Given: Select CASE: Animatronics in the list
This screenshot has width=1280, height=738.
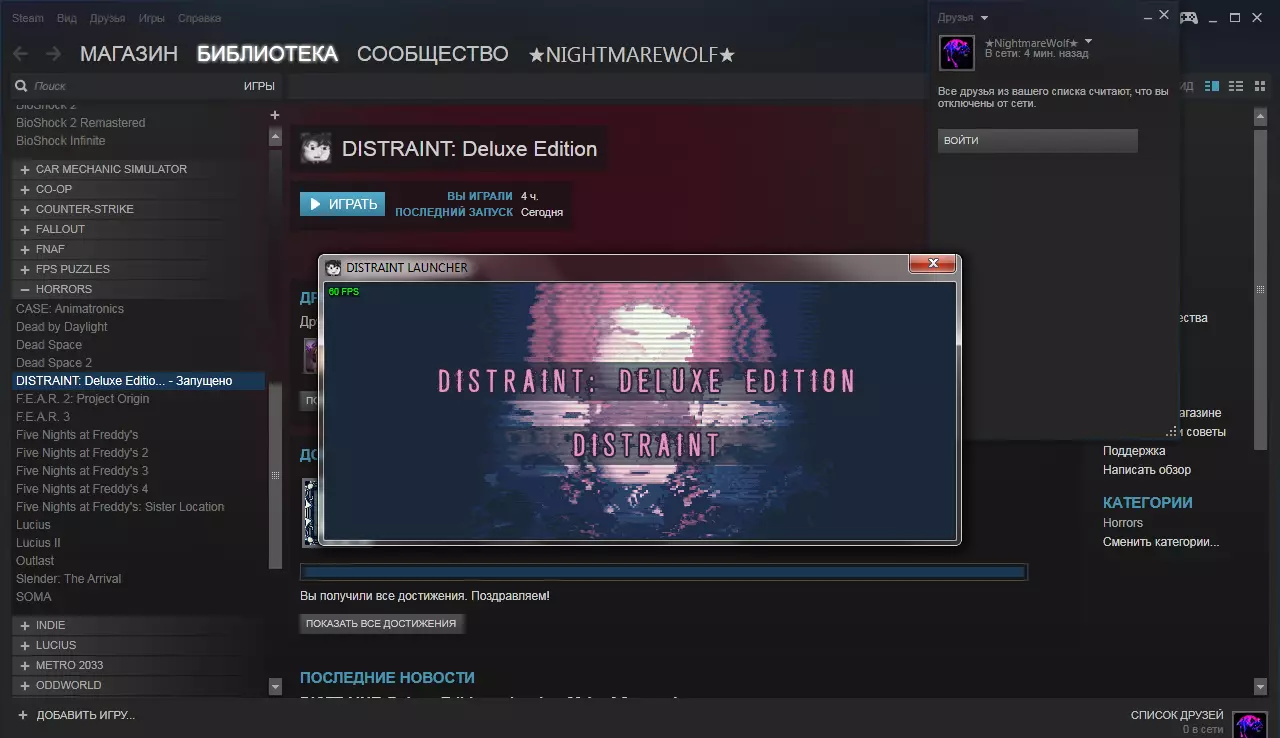Looking at the screenshot, I should (x=70, y=309).
